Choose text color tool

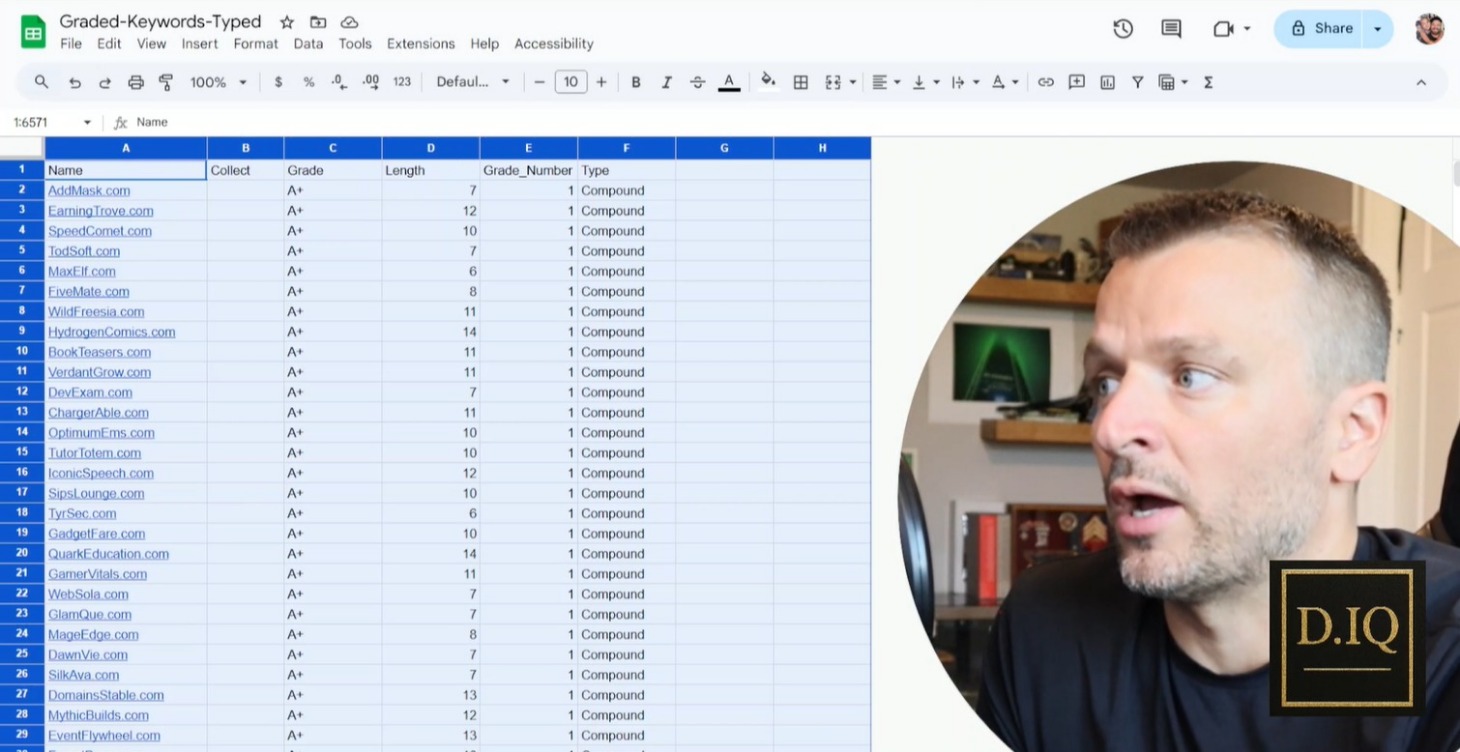click(729, 83)
